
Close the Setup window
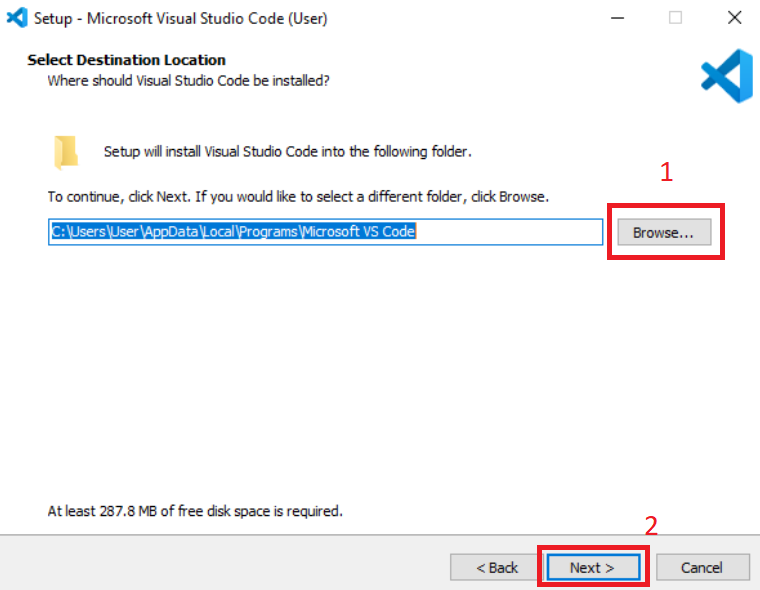pos(732,17)
